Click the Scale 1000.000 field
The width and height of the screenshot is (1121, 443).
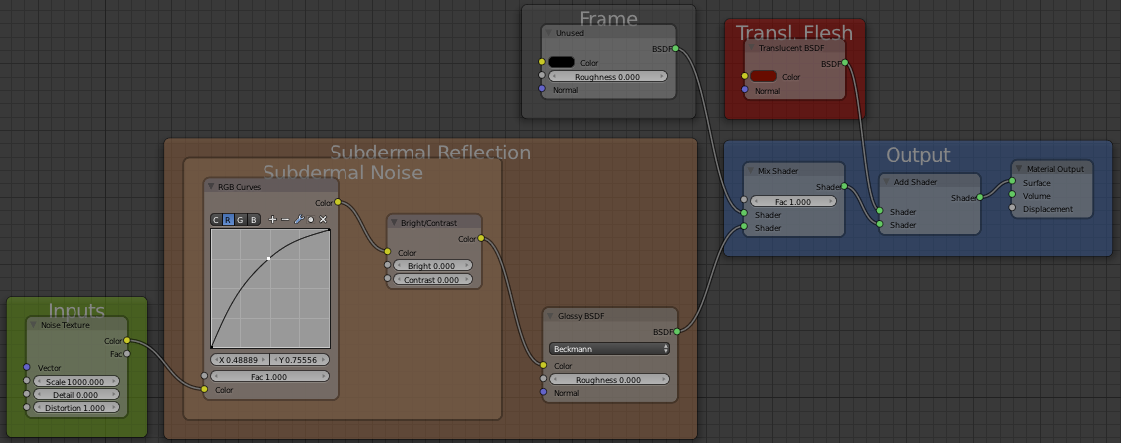[x=75, y=381]
